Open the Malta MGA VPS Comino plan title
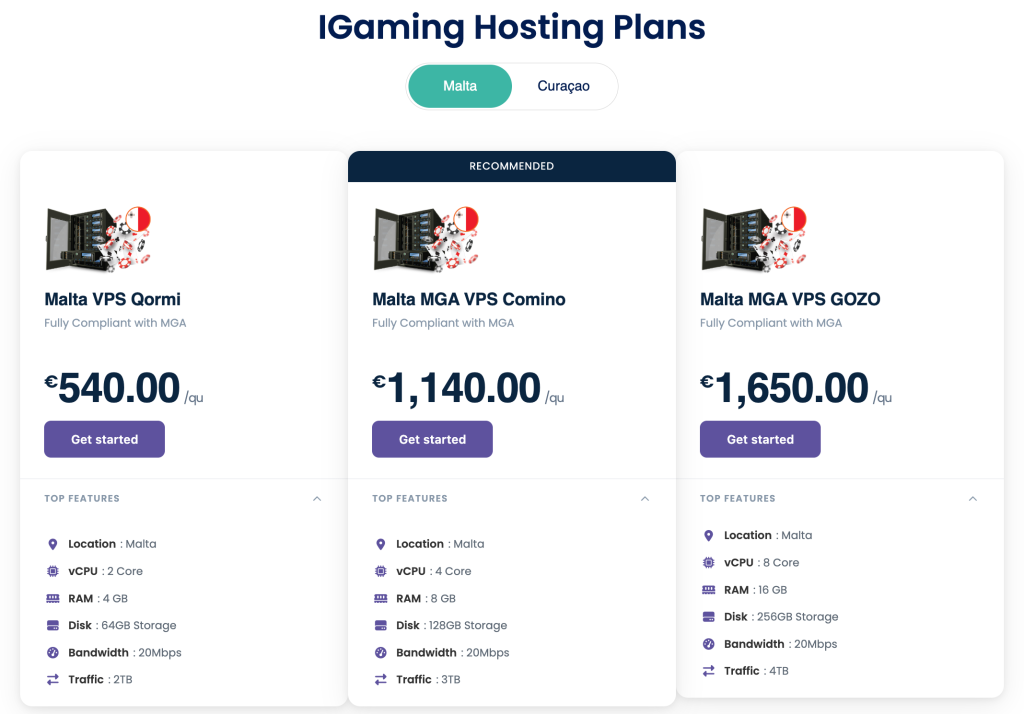 (469, 299)
